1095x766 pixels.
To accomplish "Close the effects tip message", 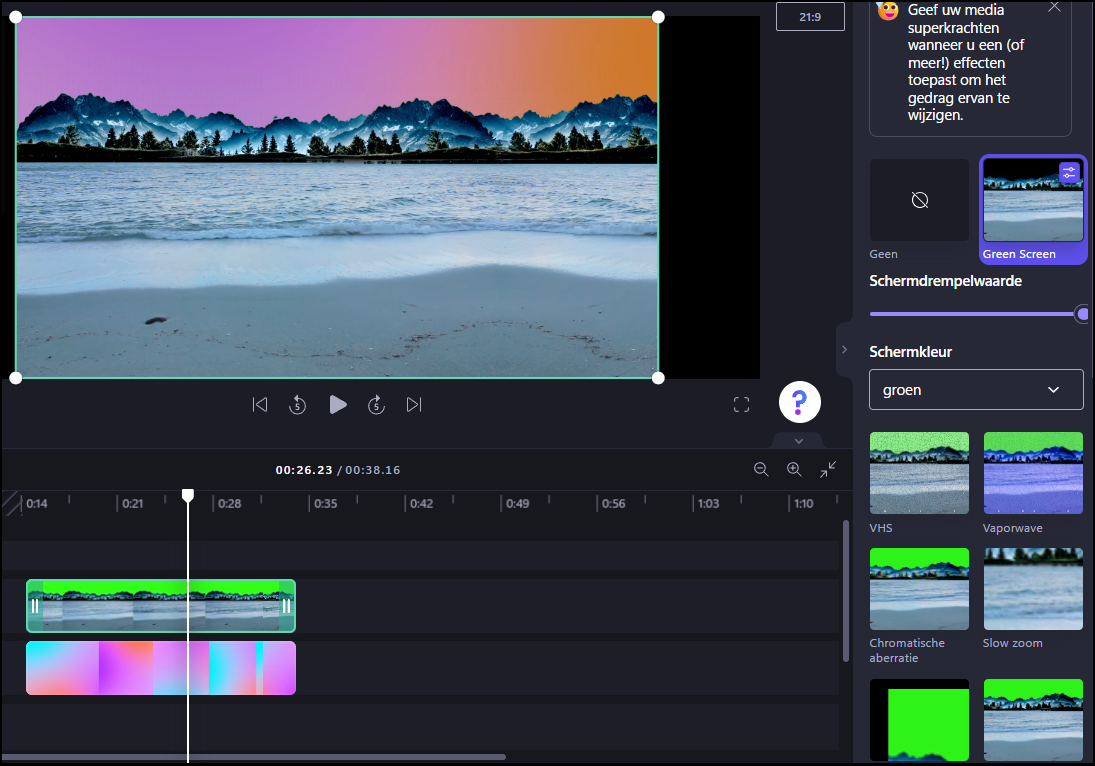I will [1054, 7].
